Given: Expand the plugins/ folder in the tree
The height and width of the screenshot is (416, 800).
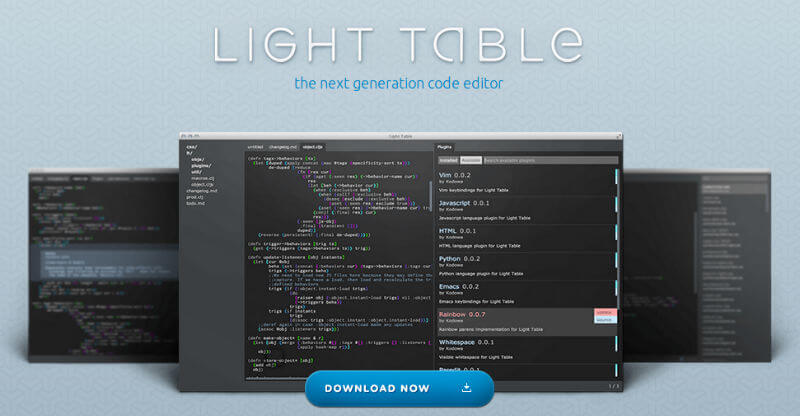Looking at the screenshot, I should coord(201,165).
